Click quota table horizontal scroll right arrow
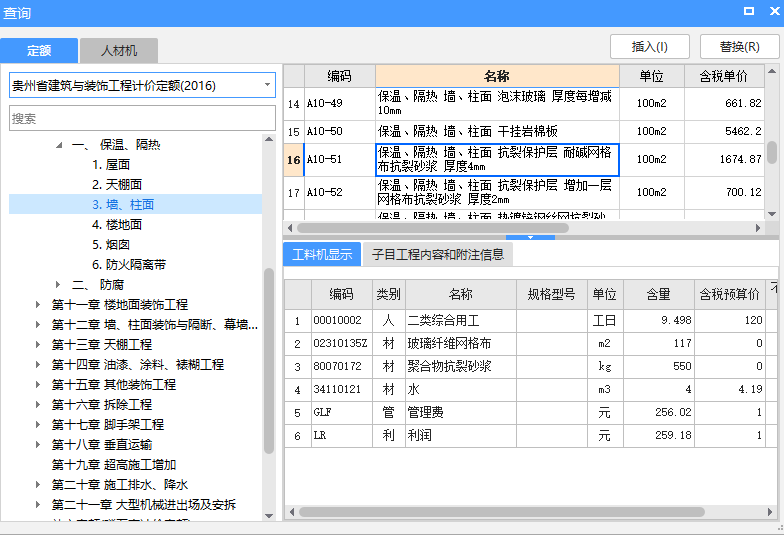The width and height of the screenshot is (784, 535). [758, 228]
